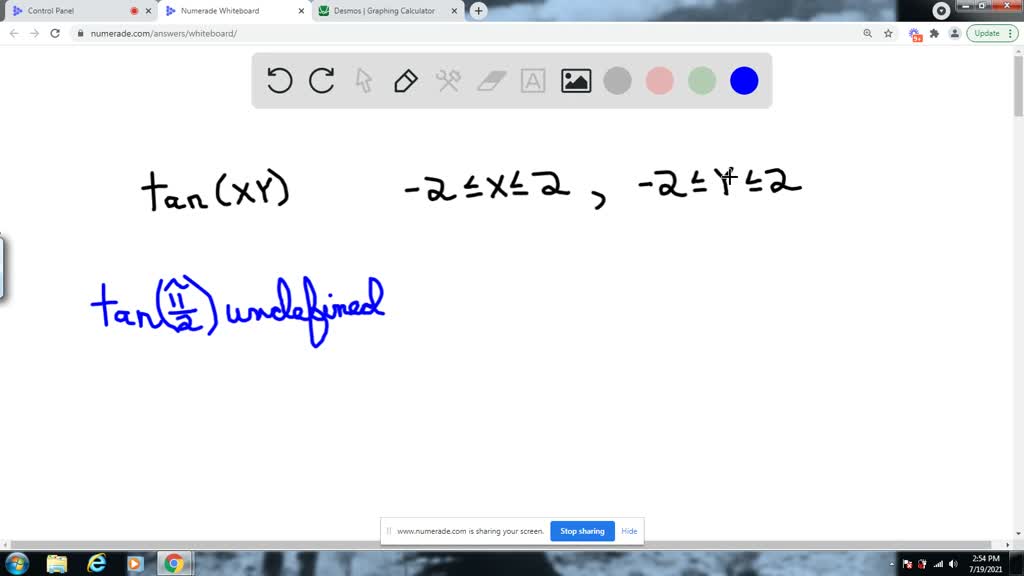Open Chrome extensions puzzle icon

pos(934,33)
